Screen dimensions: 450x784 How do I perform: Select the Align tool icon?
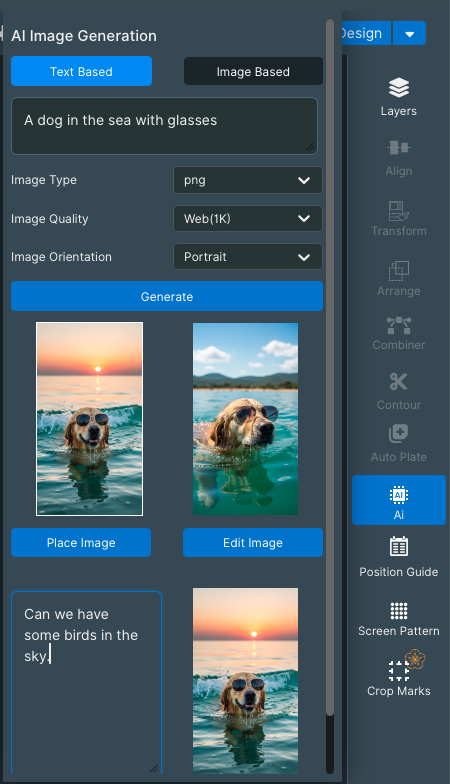[x=398, y=148]
